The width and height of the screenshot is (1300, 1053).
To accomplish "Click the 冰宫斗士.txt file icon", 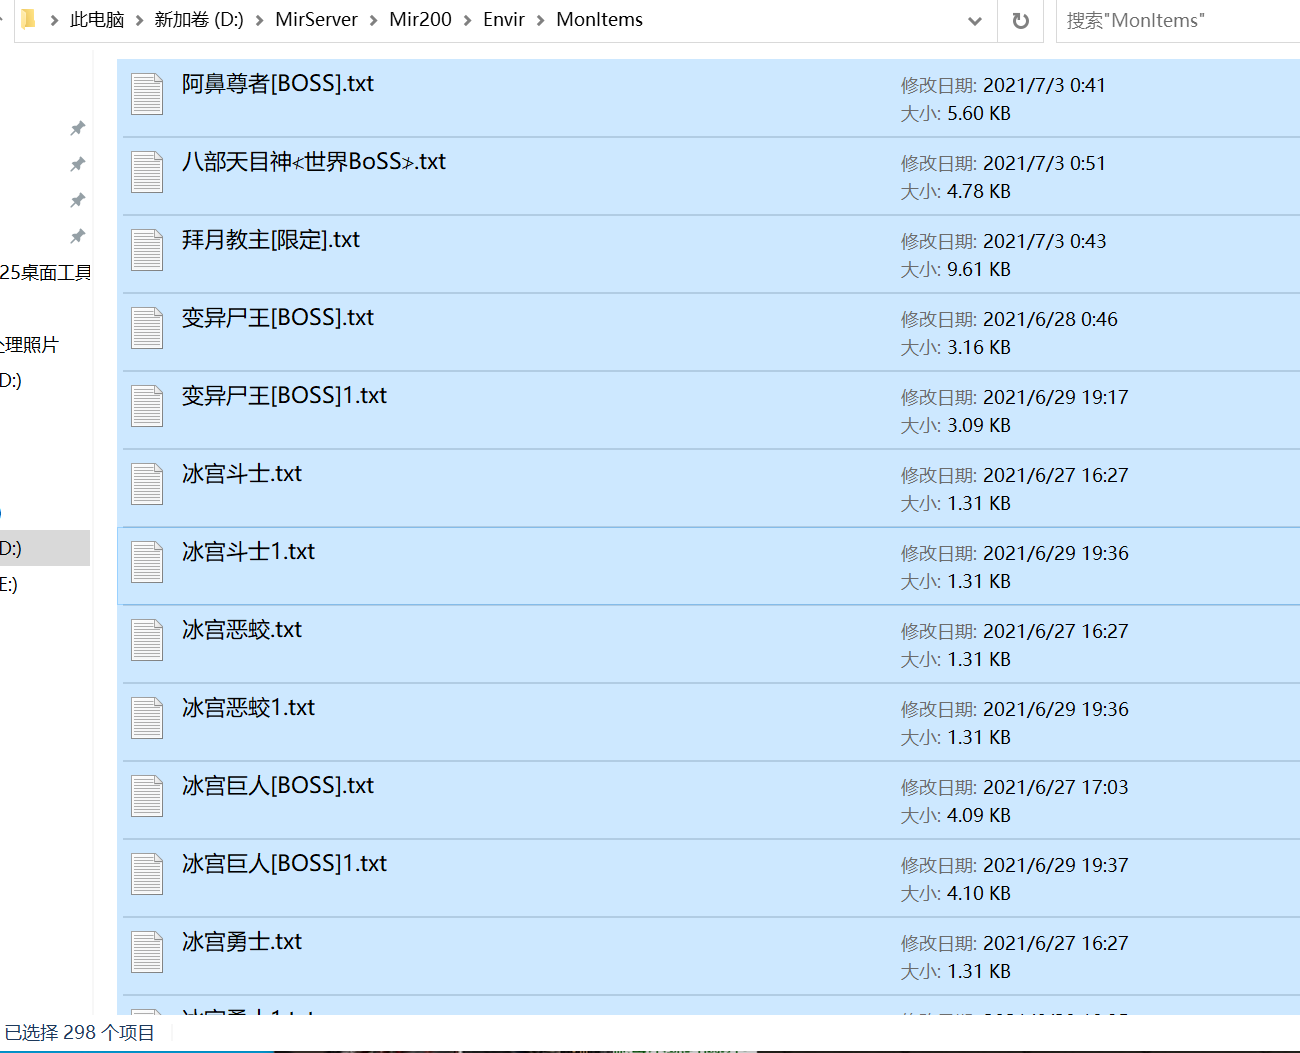I will pyautogui.click(x=147, y=484).
